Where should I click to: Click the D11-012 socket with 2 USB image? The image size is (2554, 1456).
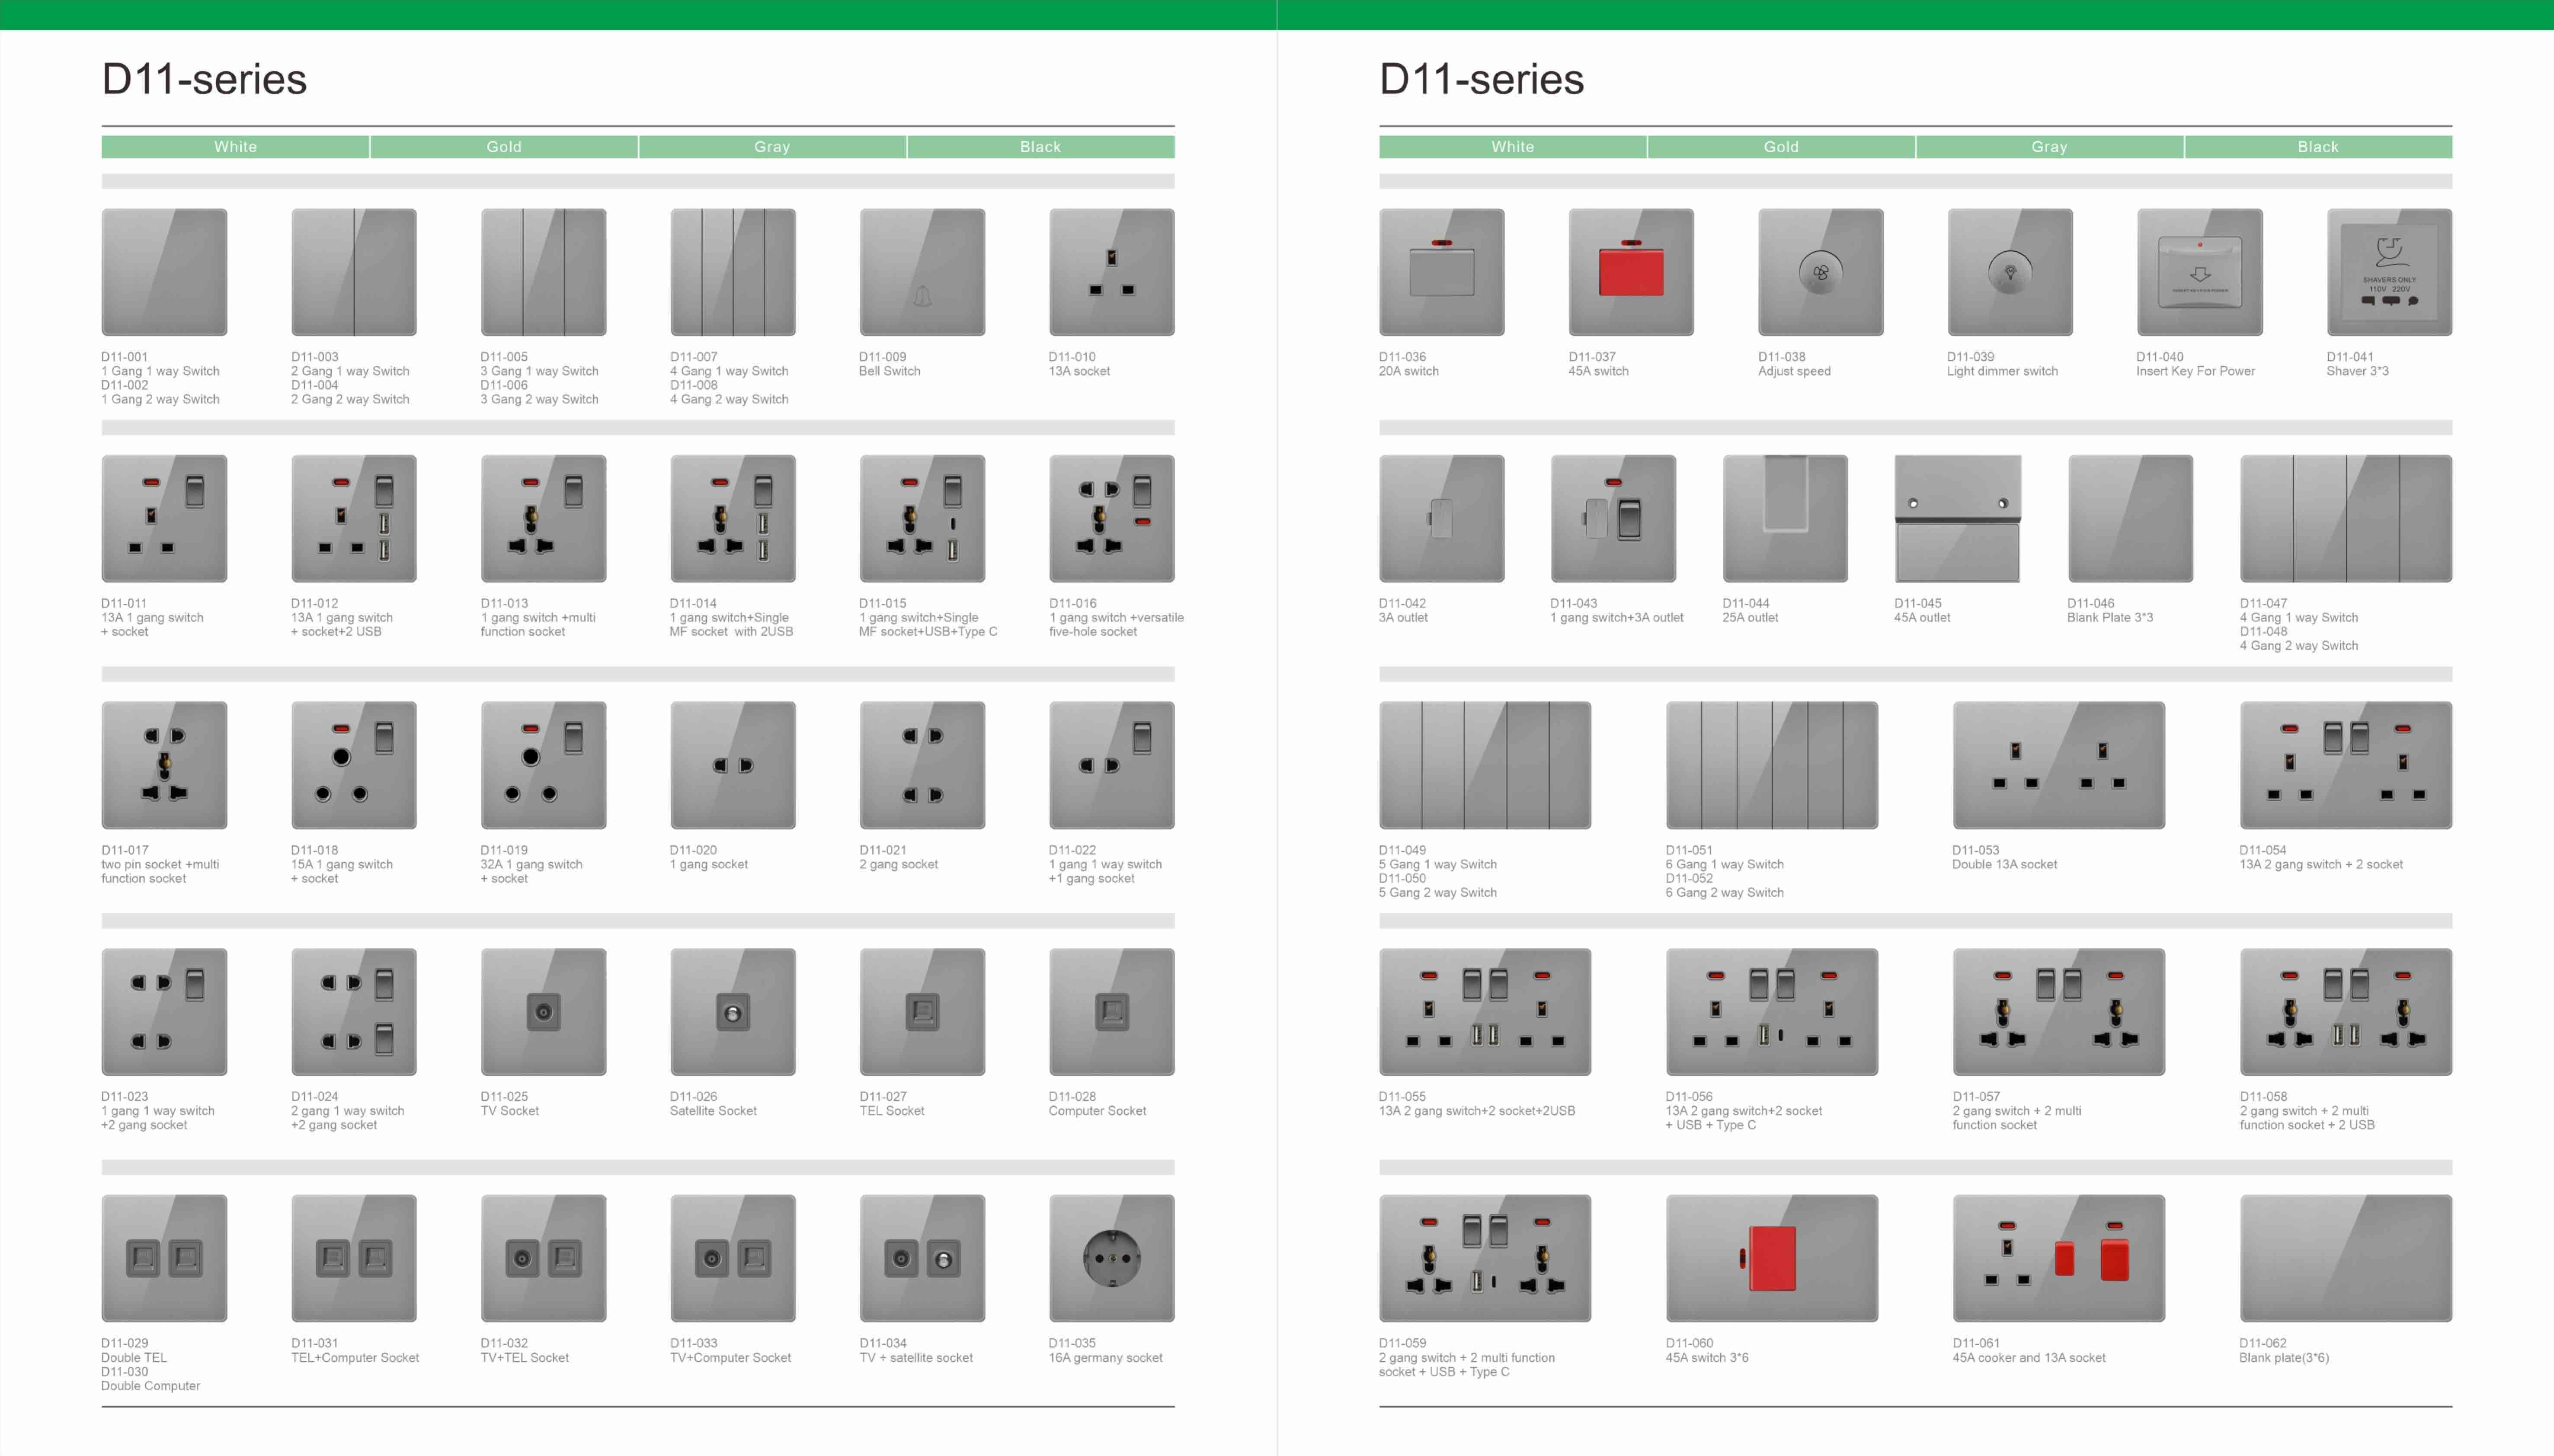coord(354,518)
